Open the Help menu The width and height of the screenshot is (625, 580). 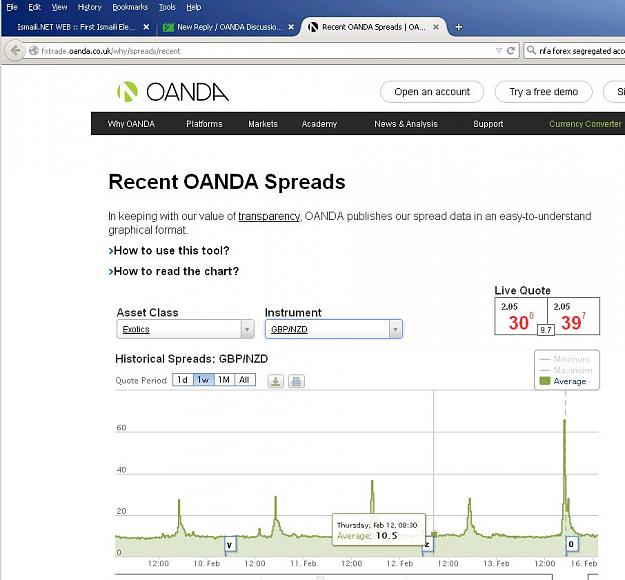[194, 7]
